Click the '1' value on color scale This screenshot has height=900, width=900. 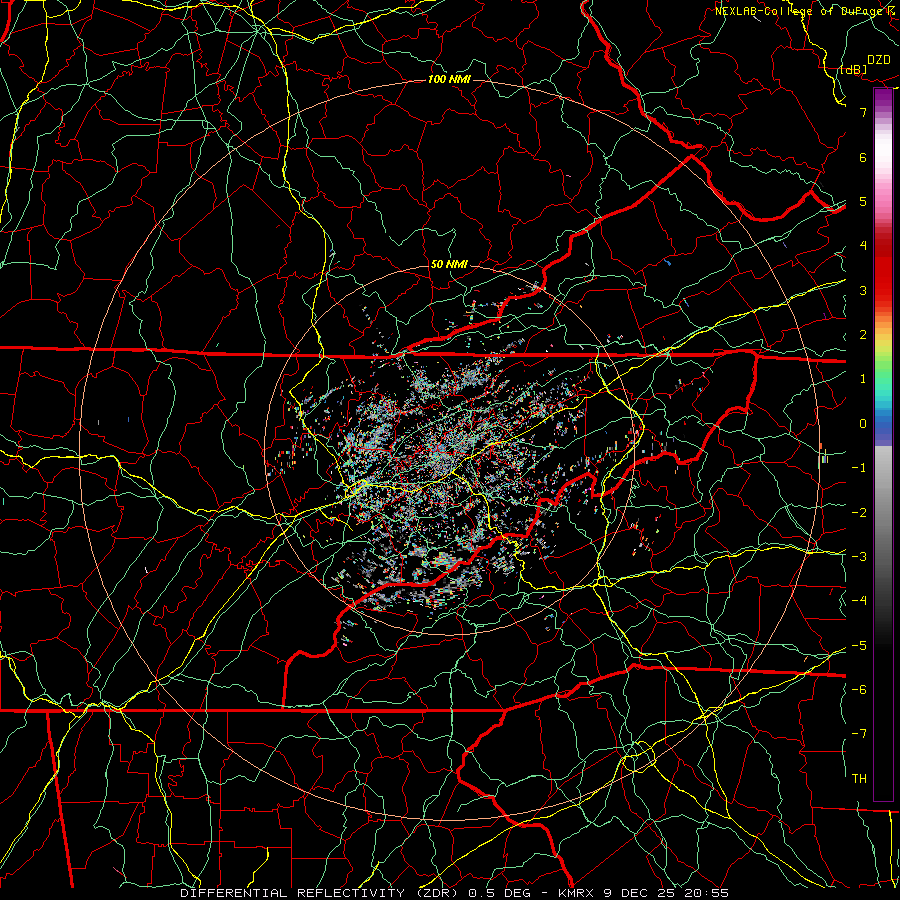[x=863, y=379]
